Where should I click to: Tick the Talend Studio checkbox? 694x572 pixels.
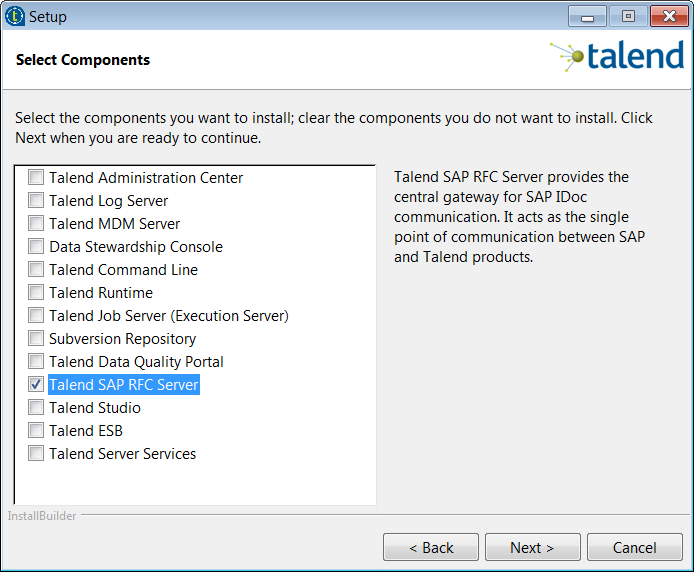click(36, 408)
